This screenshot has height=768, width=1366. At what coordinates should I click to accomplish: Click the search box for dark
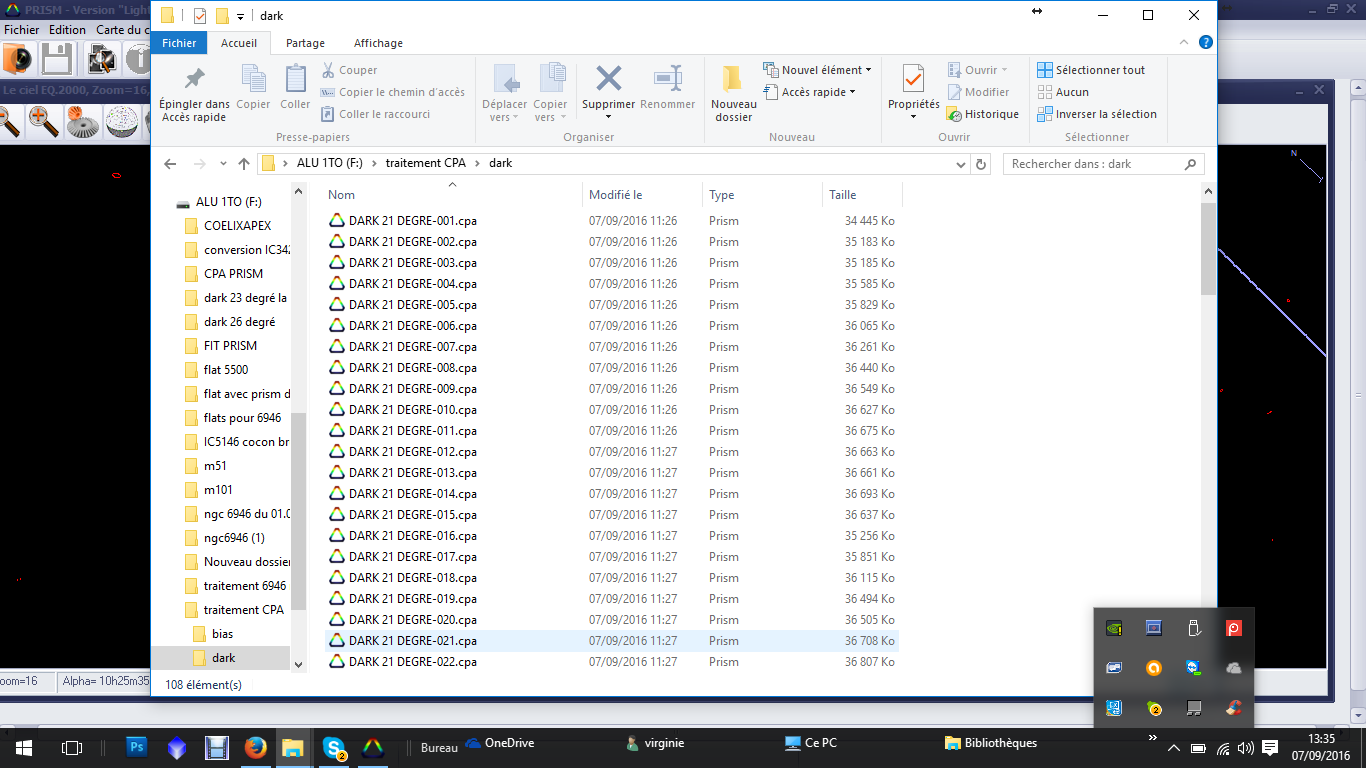(1094, 164)
